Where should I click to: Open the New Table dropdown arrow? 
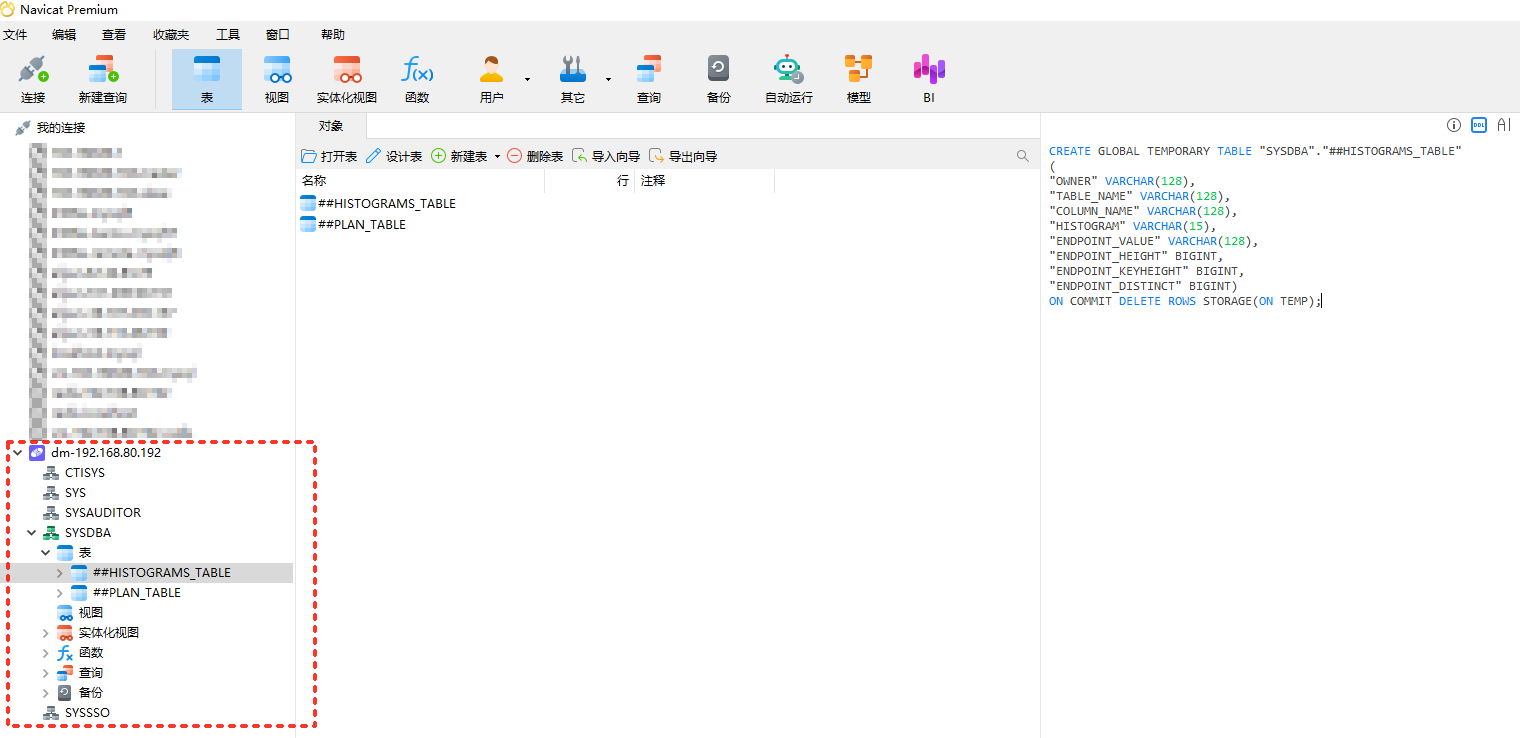click(497, 157)
